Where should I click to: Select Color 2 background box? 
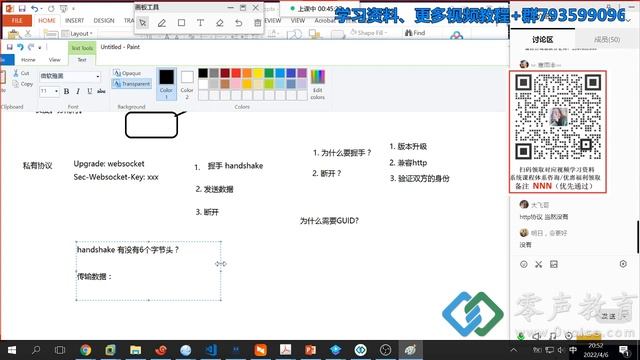pos(187,85)
